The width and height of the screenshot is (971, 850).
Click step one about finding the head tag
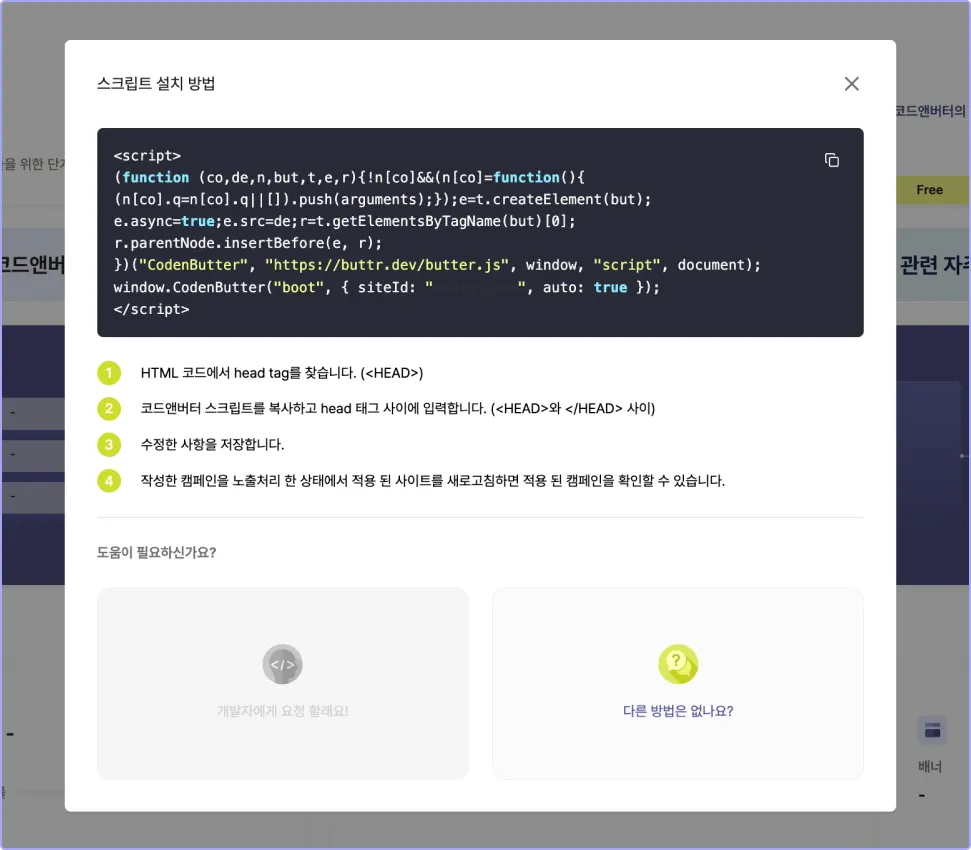coord(282,373)
